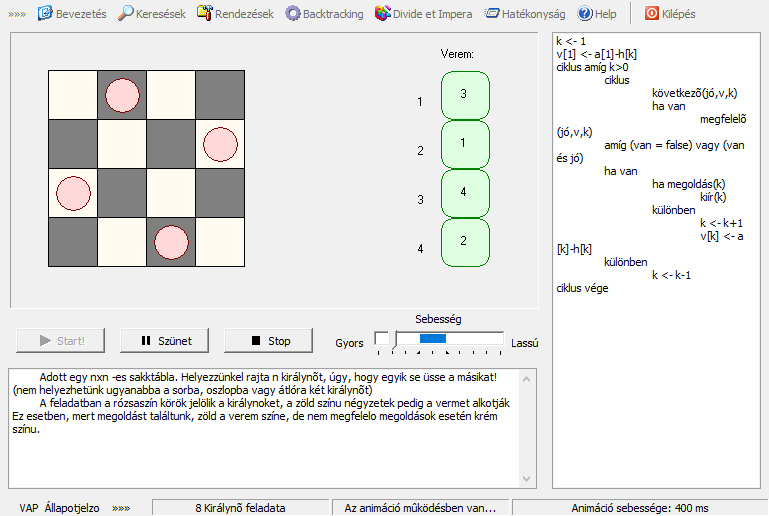Click the stack cell containing 2
The height and width of the screenshot is (516, 769).
[x=465, y=242]
